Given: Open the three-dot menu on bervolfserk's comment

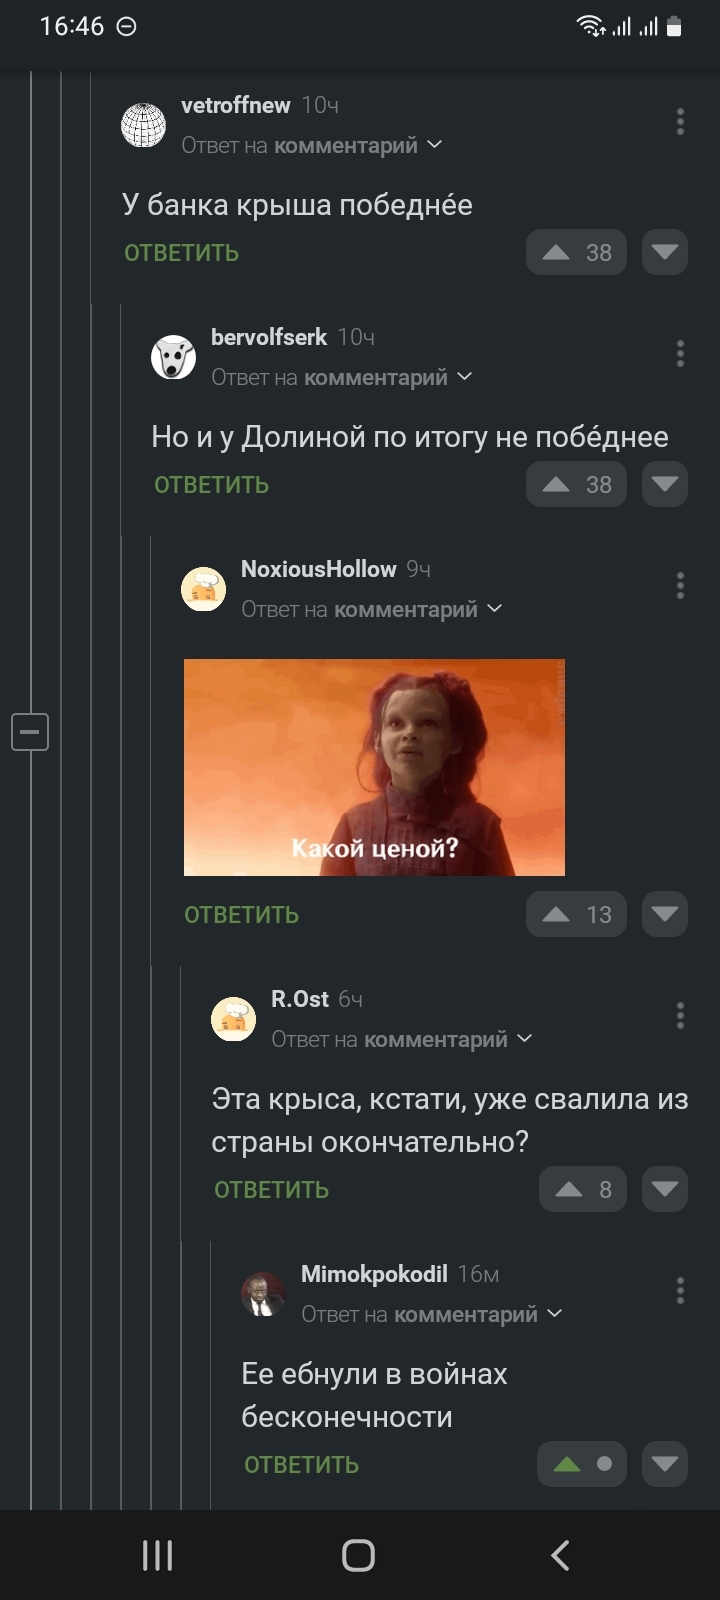Looking at the screenshot, I should point(680,354).
